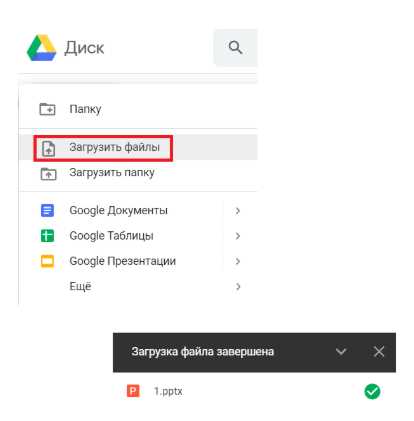Image resolution: width=414 pixels, height=421 pixels.
Task: Click the green upload-complete checkmark
Action: 372,391
